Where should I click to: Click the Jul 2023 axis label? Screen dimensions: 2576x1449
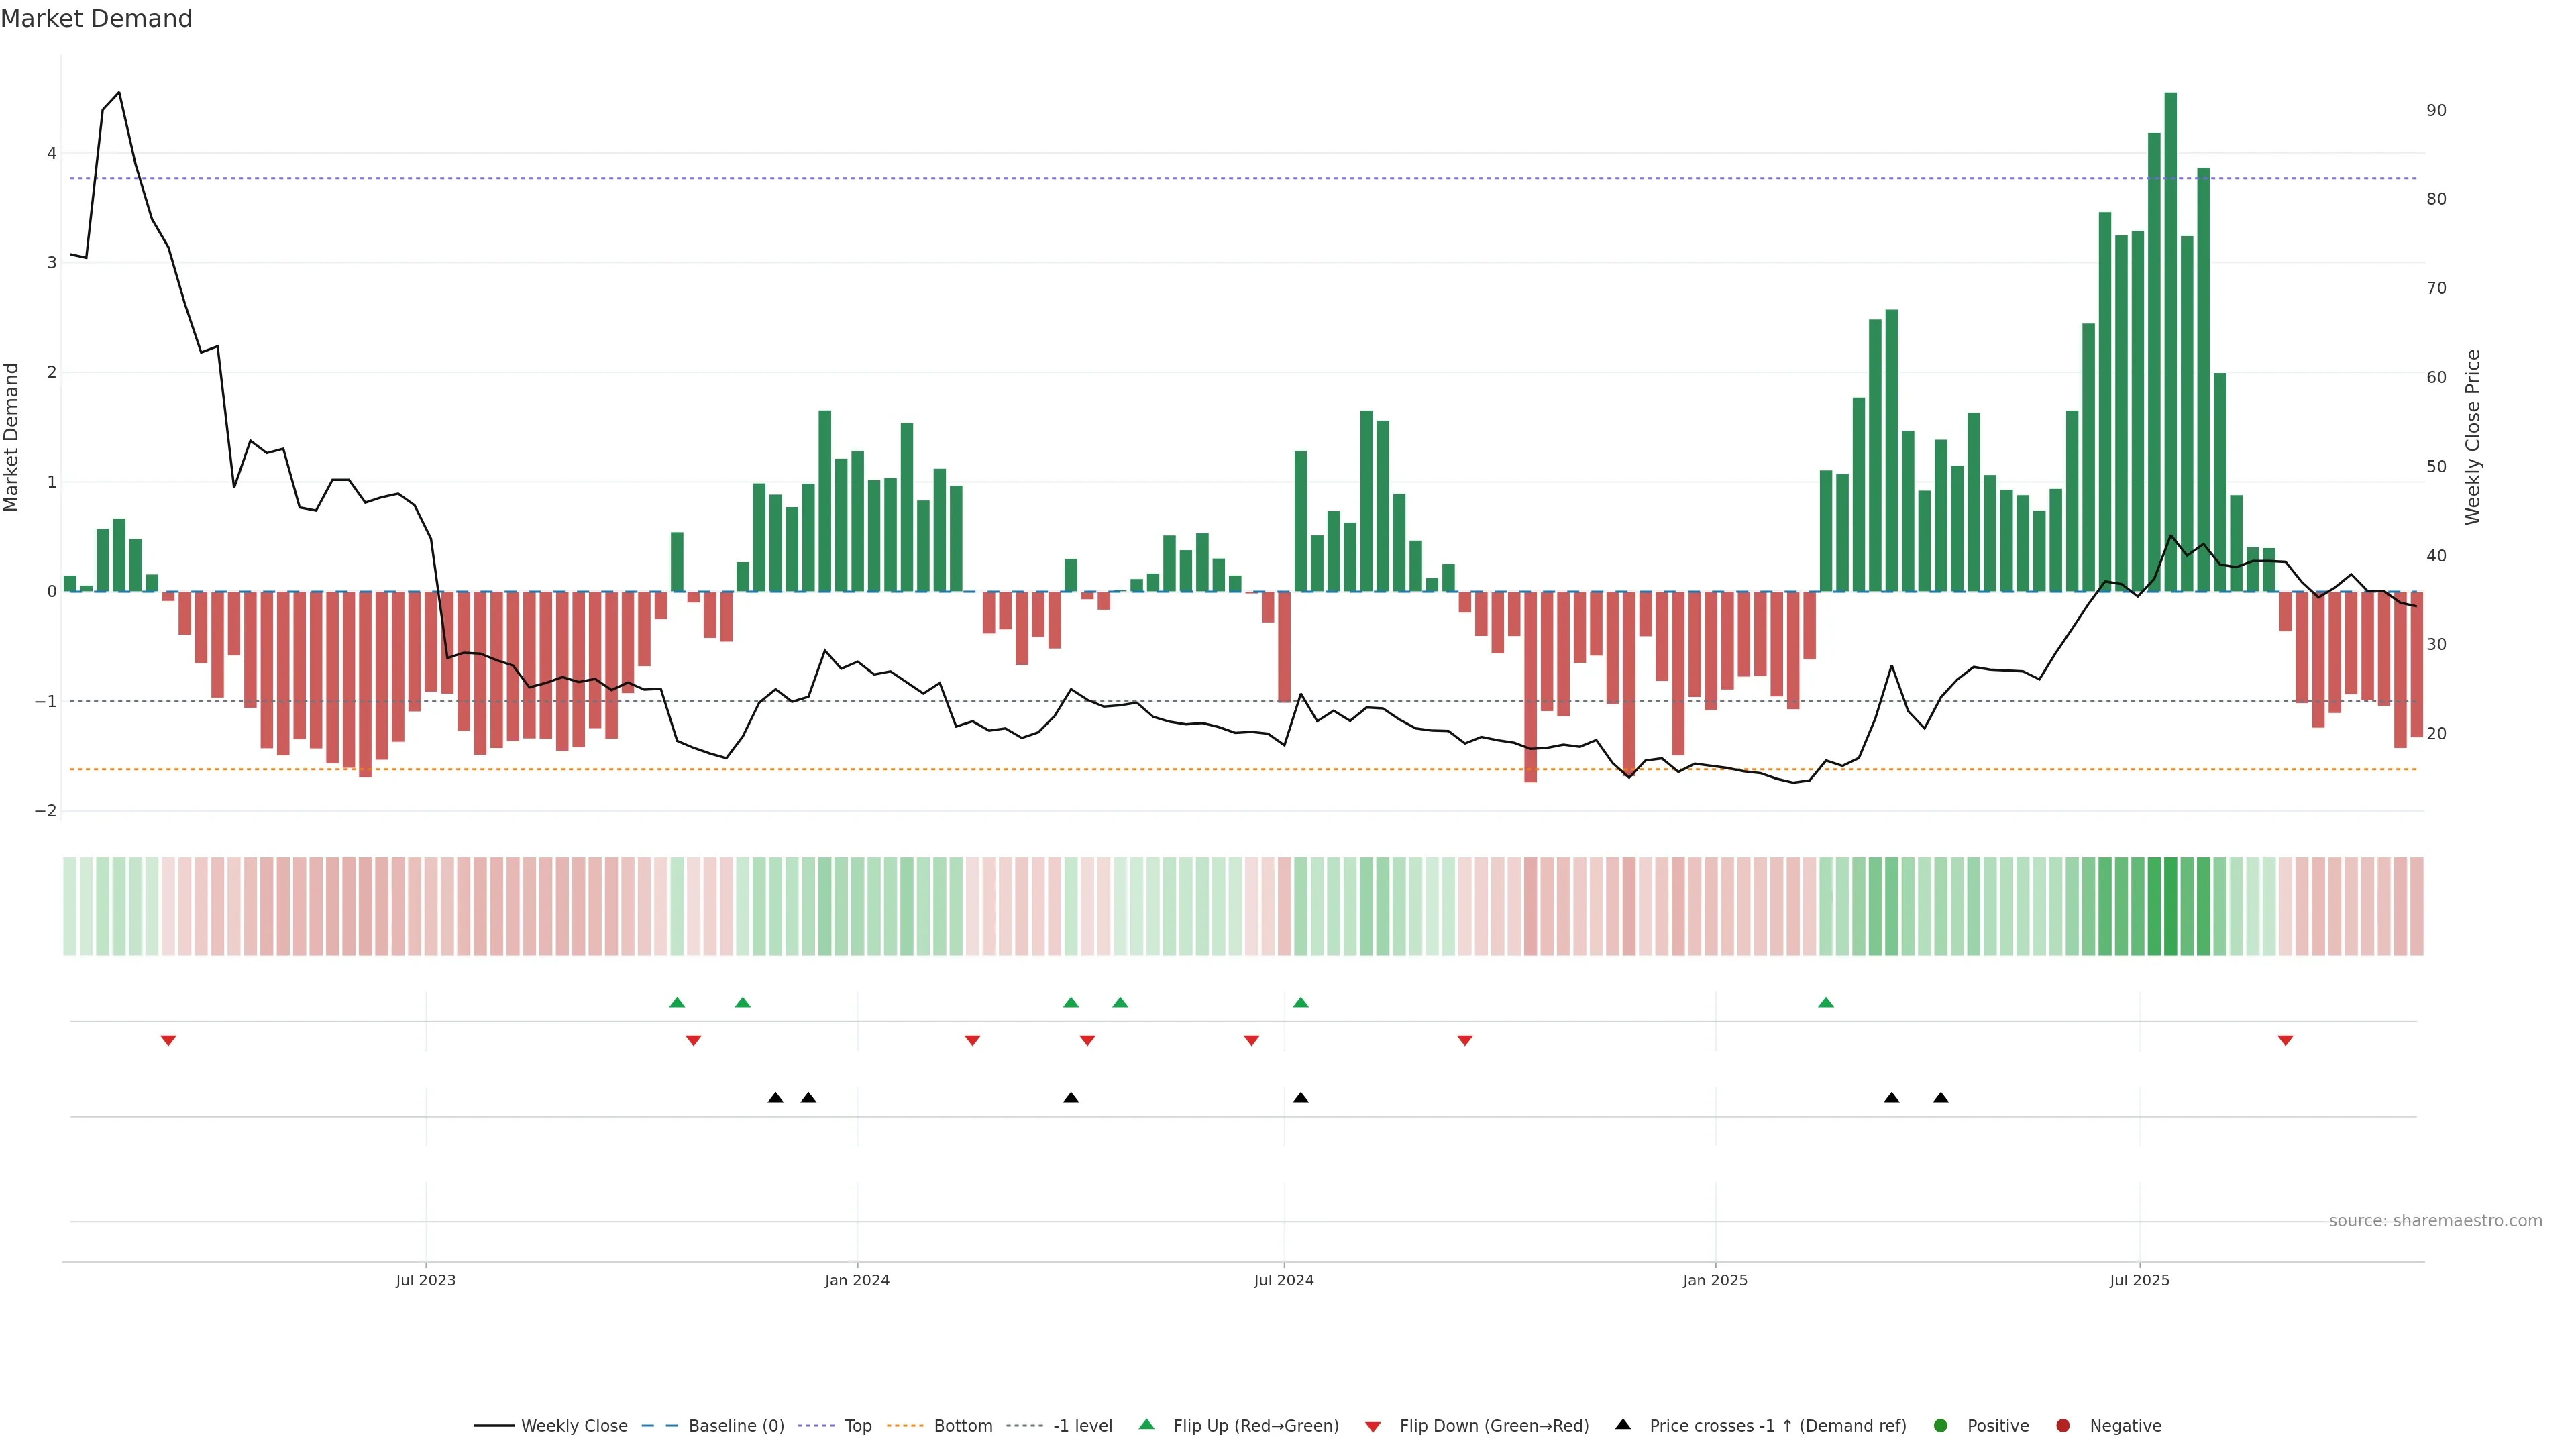[x=426, y=1280]
